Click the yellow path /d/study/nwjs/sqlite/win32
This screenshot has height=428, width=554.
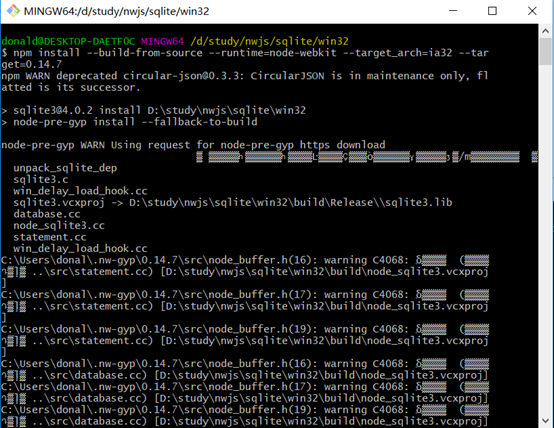click(269, 41)
